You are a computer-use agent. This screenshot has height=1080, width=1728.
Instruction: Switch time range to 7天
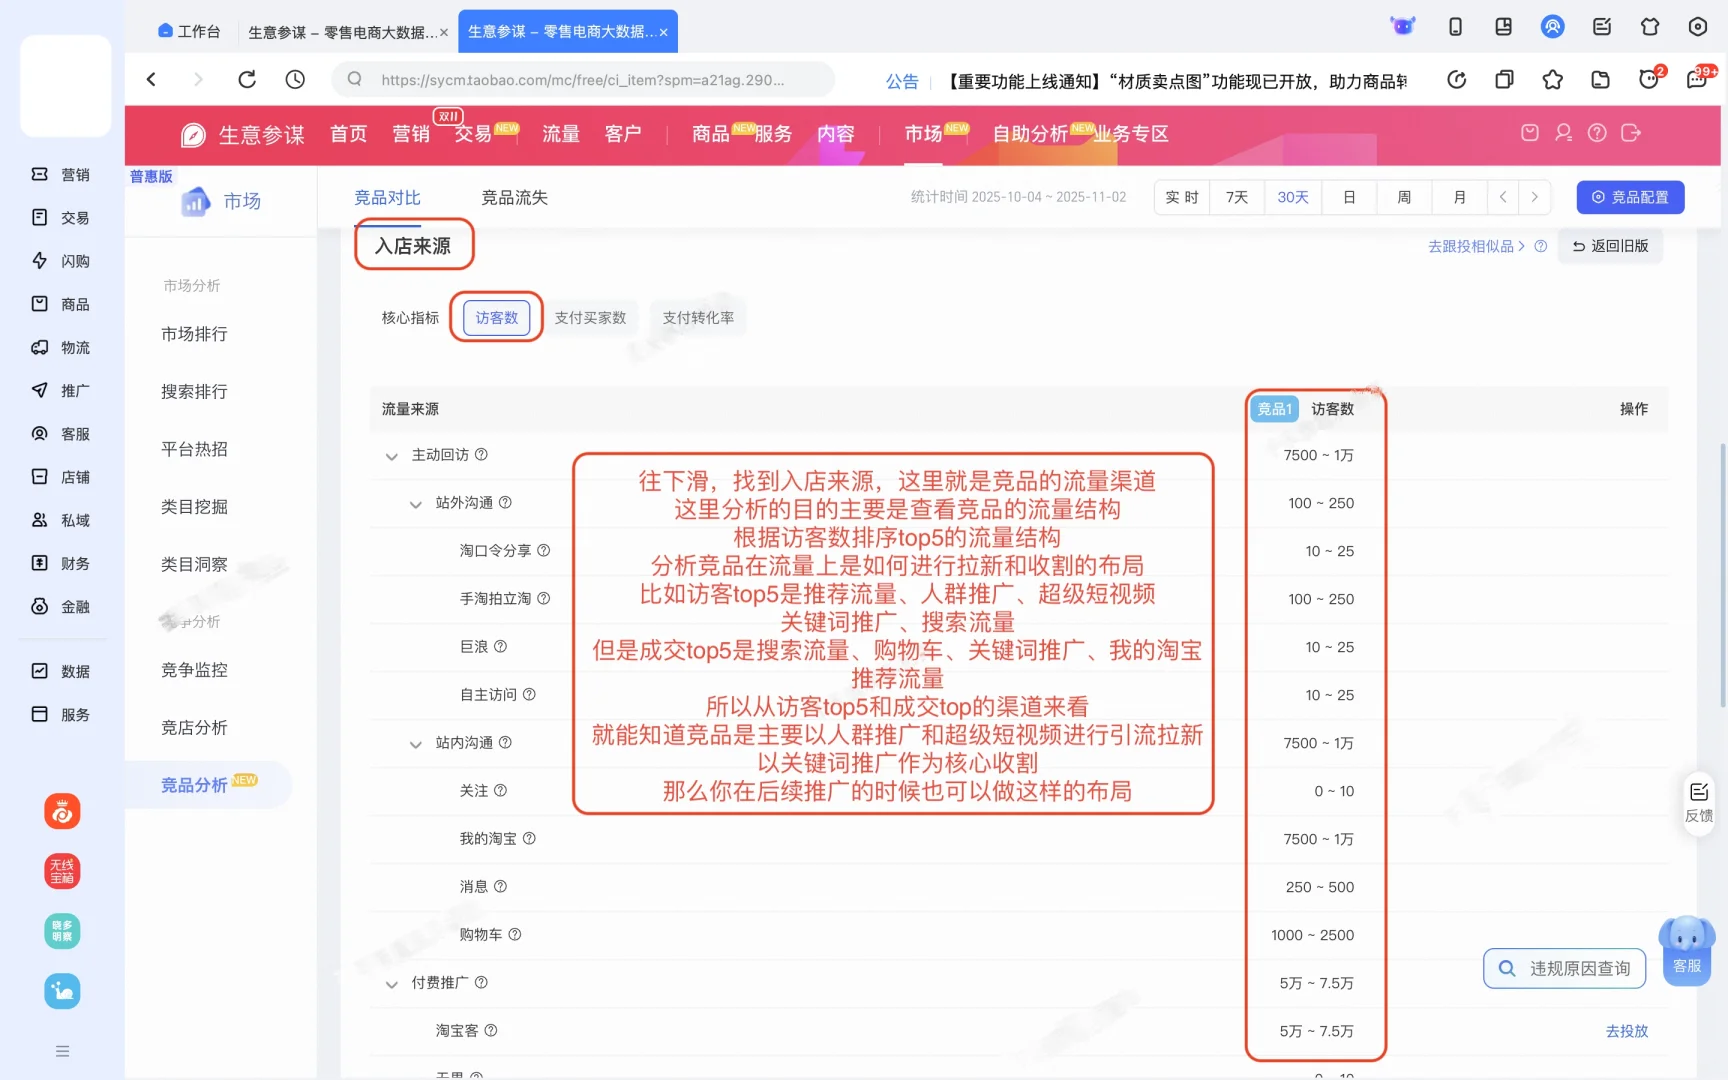(1237, 197)
